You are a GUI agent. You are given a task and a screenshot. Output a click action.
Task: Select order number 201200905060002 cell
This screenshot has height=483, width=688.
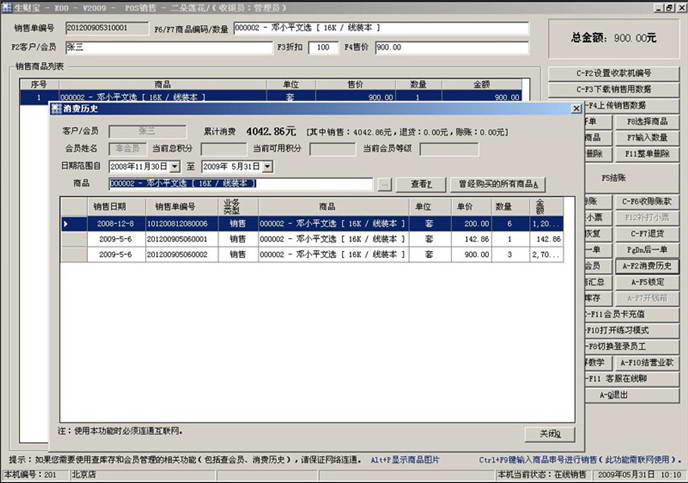point(182,254)
